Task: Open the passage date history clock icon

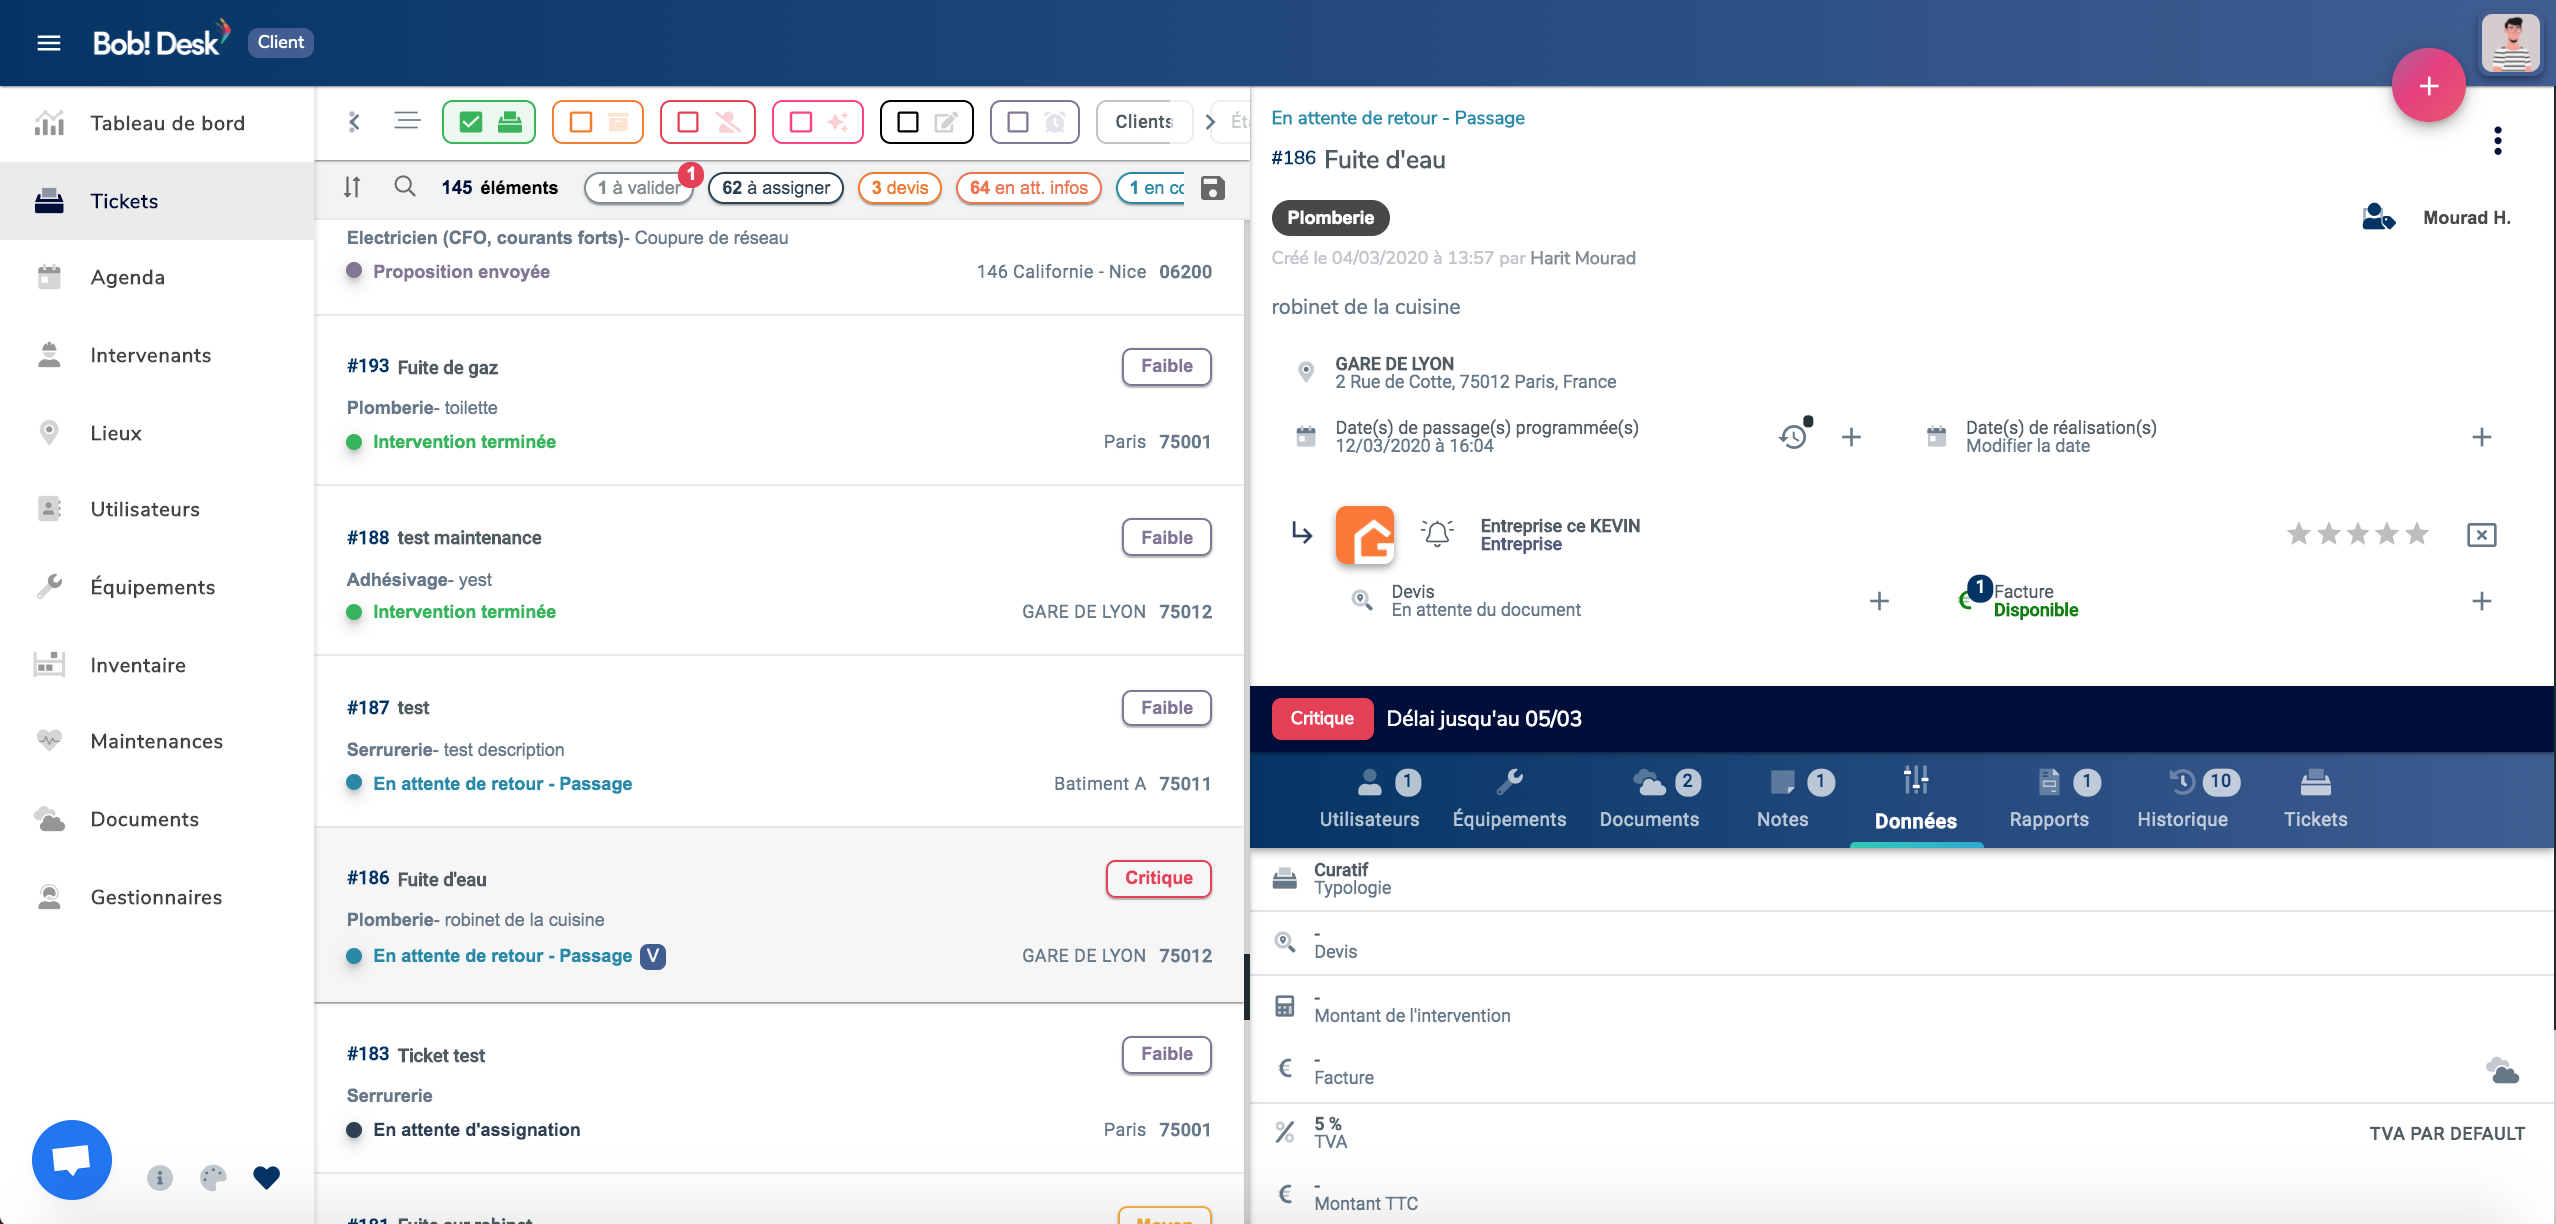Action: (x=1793, y=436)
